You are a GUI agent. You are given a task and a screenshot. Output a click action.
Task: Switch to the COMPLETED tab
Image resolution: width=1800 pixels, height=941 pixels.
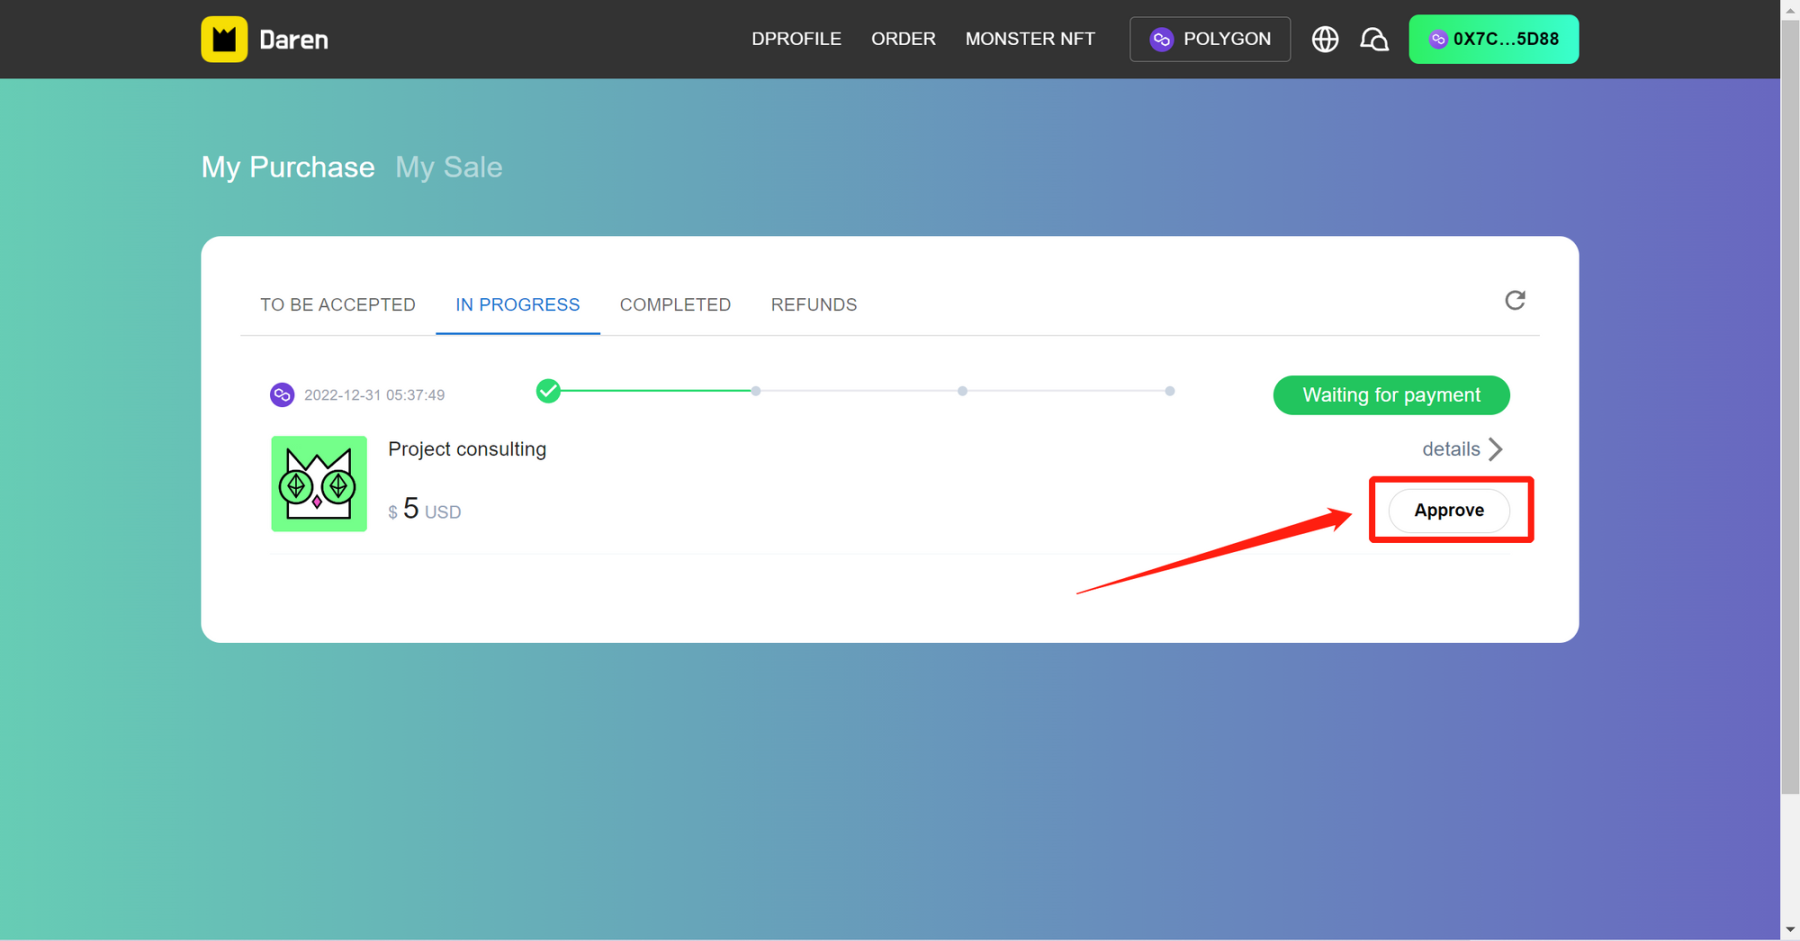click(675, 305)
